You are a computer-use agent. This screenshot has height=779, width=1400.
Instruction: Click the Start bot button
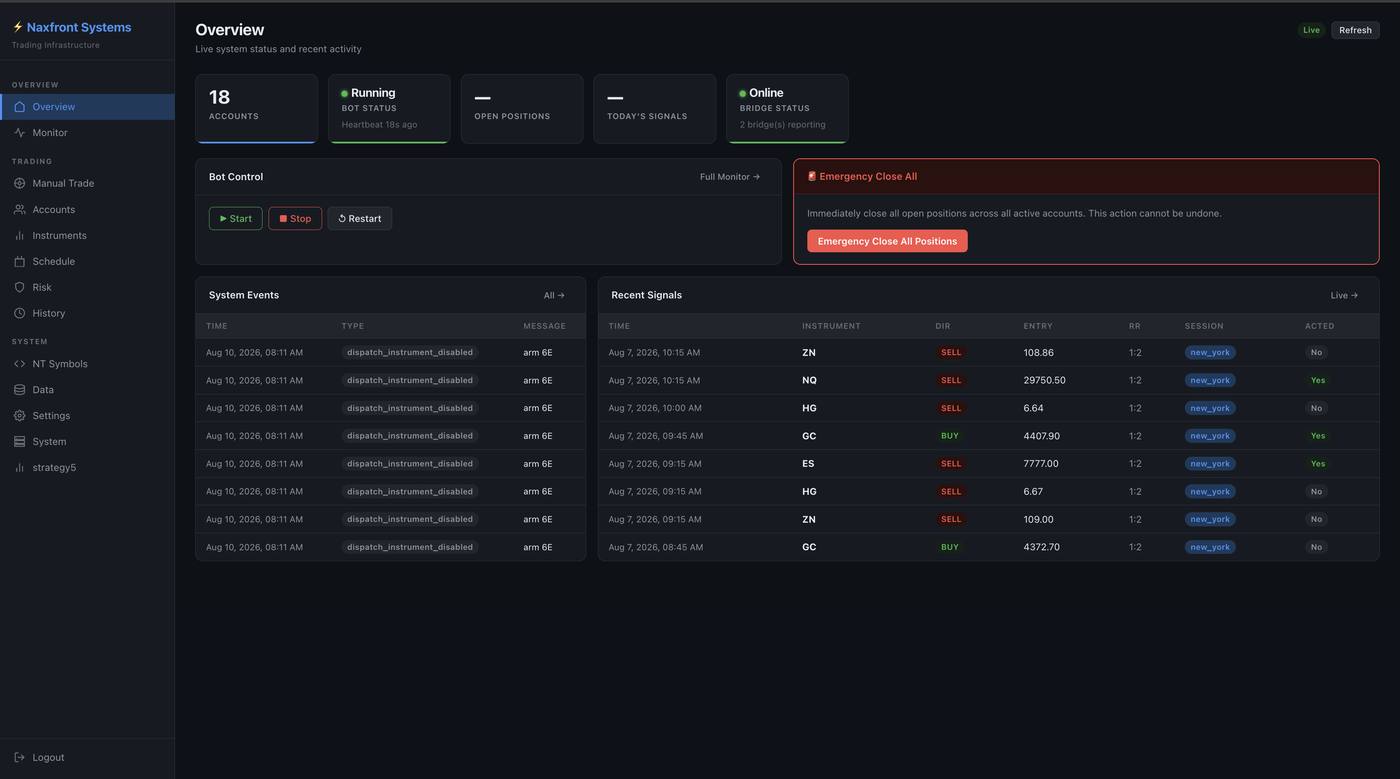pyautogui.click(x=236, y=219)
